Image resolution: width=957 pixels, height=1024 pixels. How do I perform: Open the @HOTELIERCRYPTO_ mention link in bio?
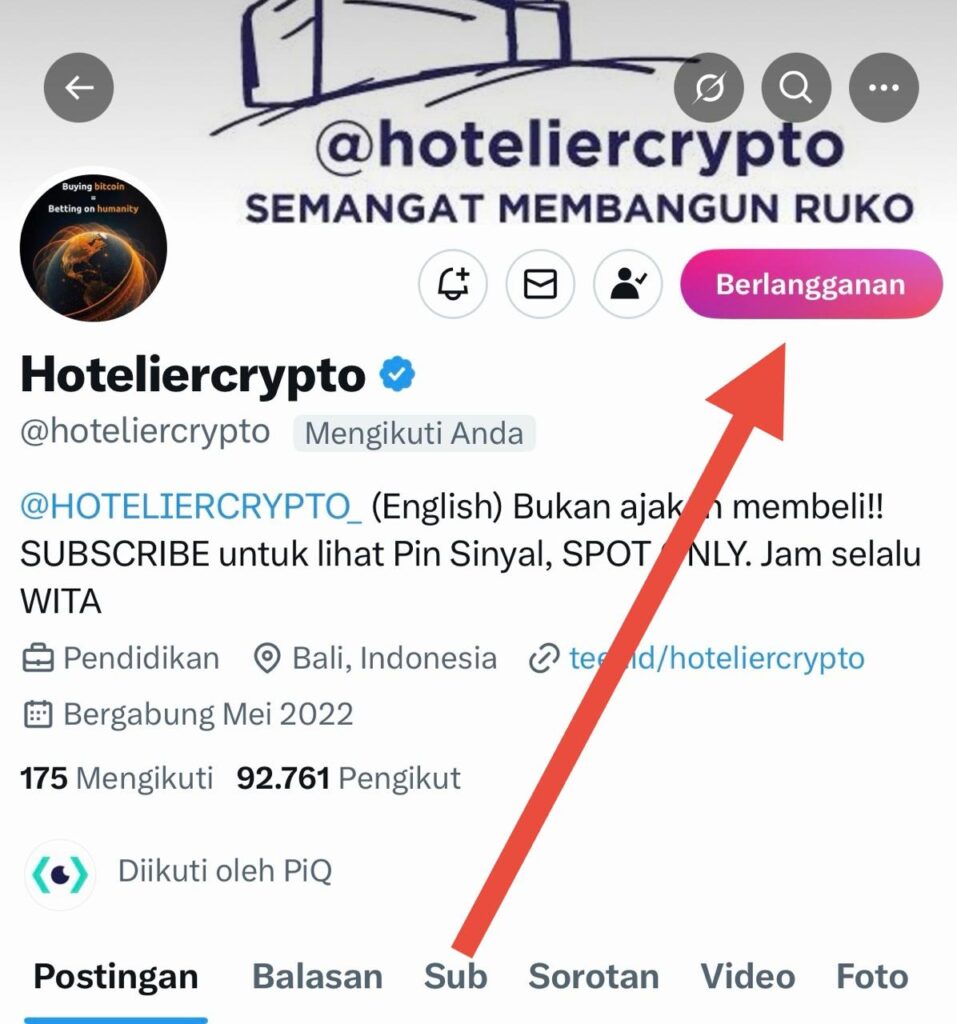click(x=191, y=506)
